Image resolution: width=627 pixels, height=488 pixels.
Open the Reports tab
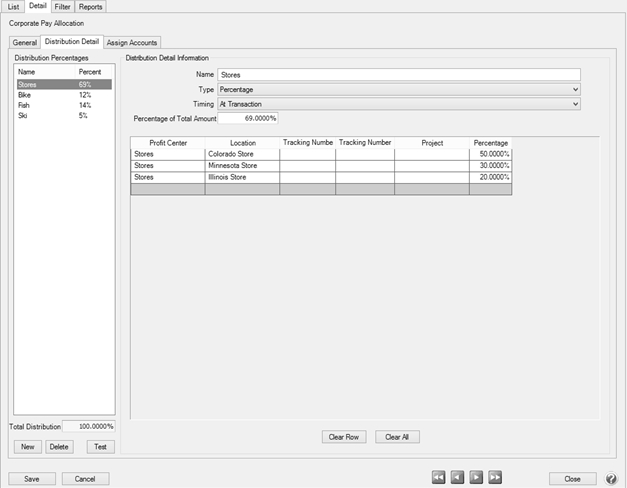(90, 7)
